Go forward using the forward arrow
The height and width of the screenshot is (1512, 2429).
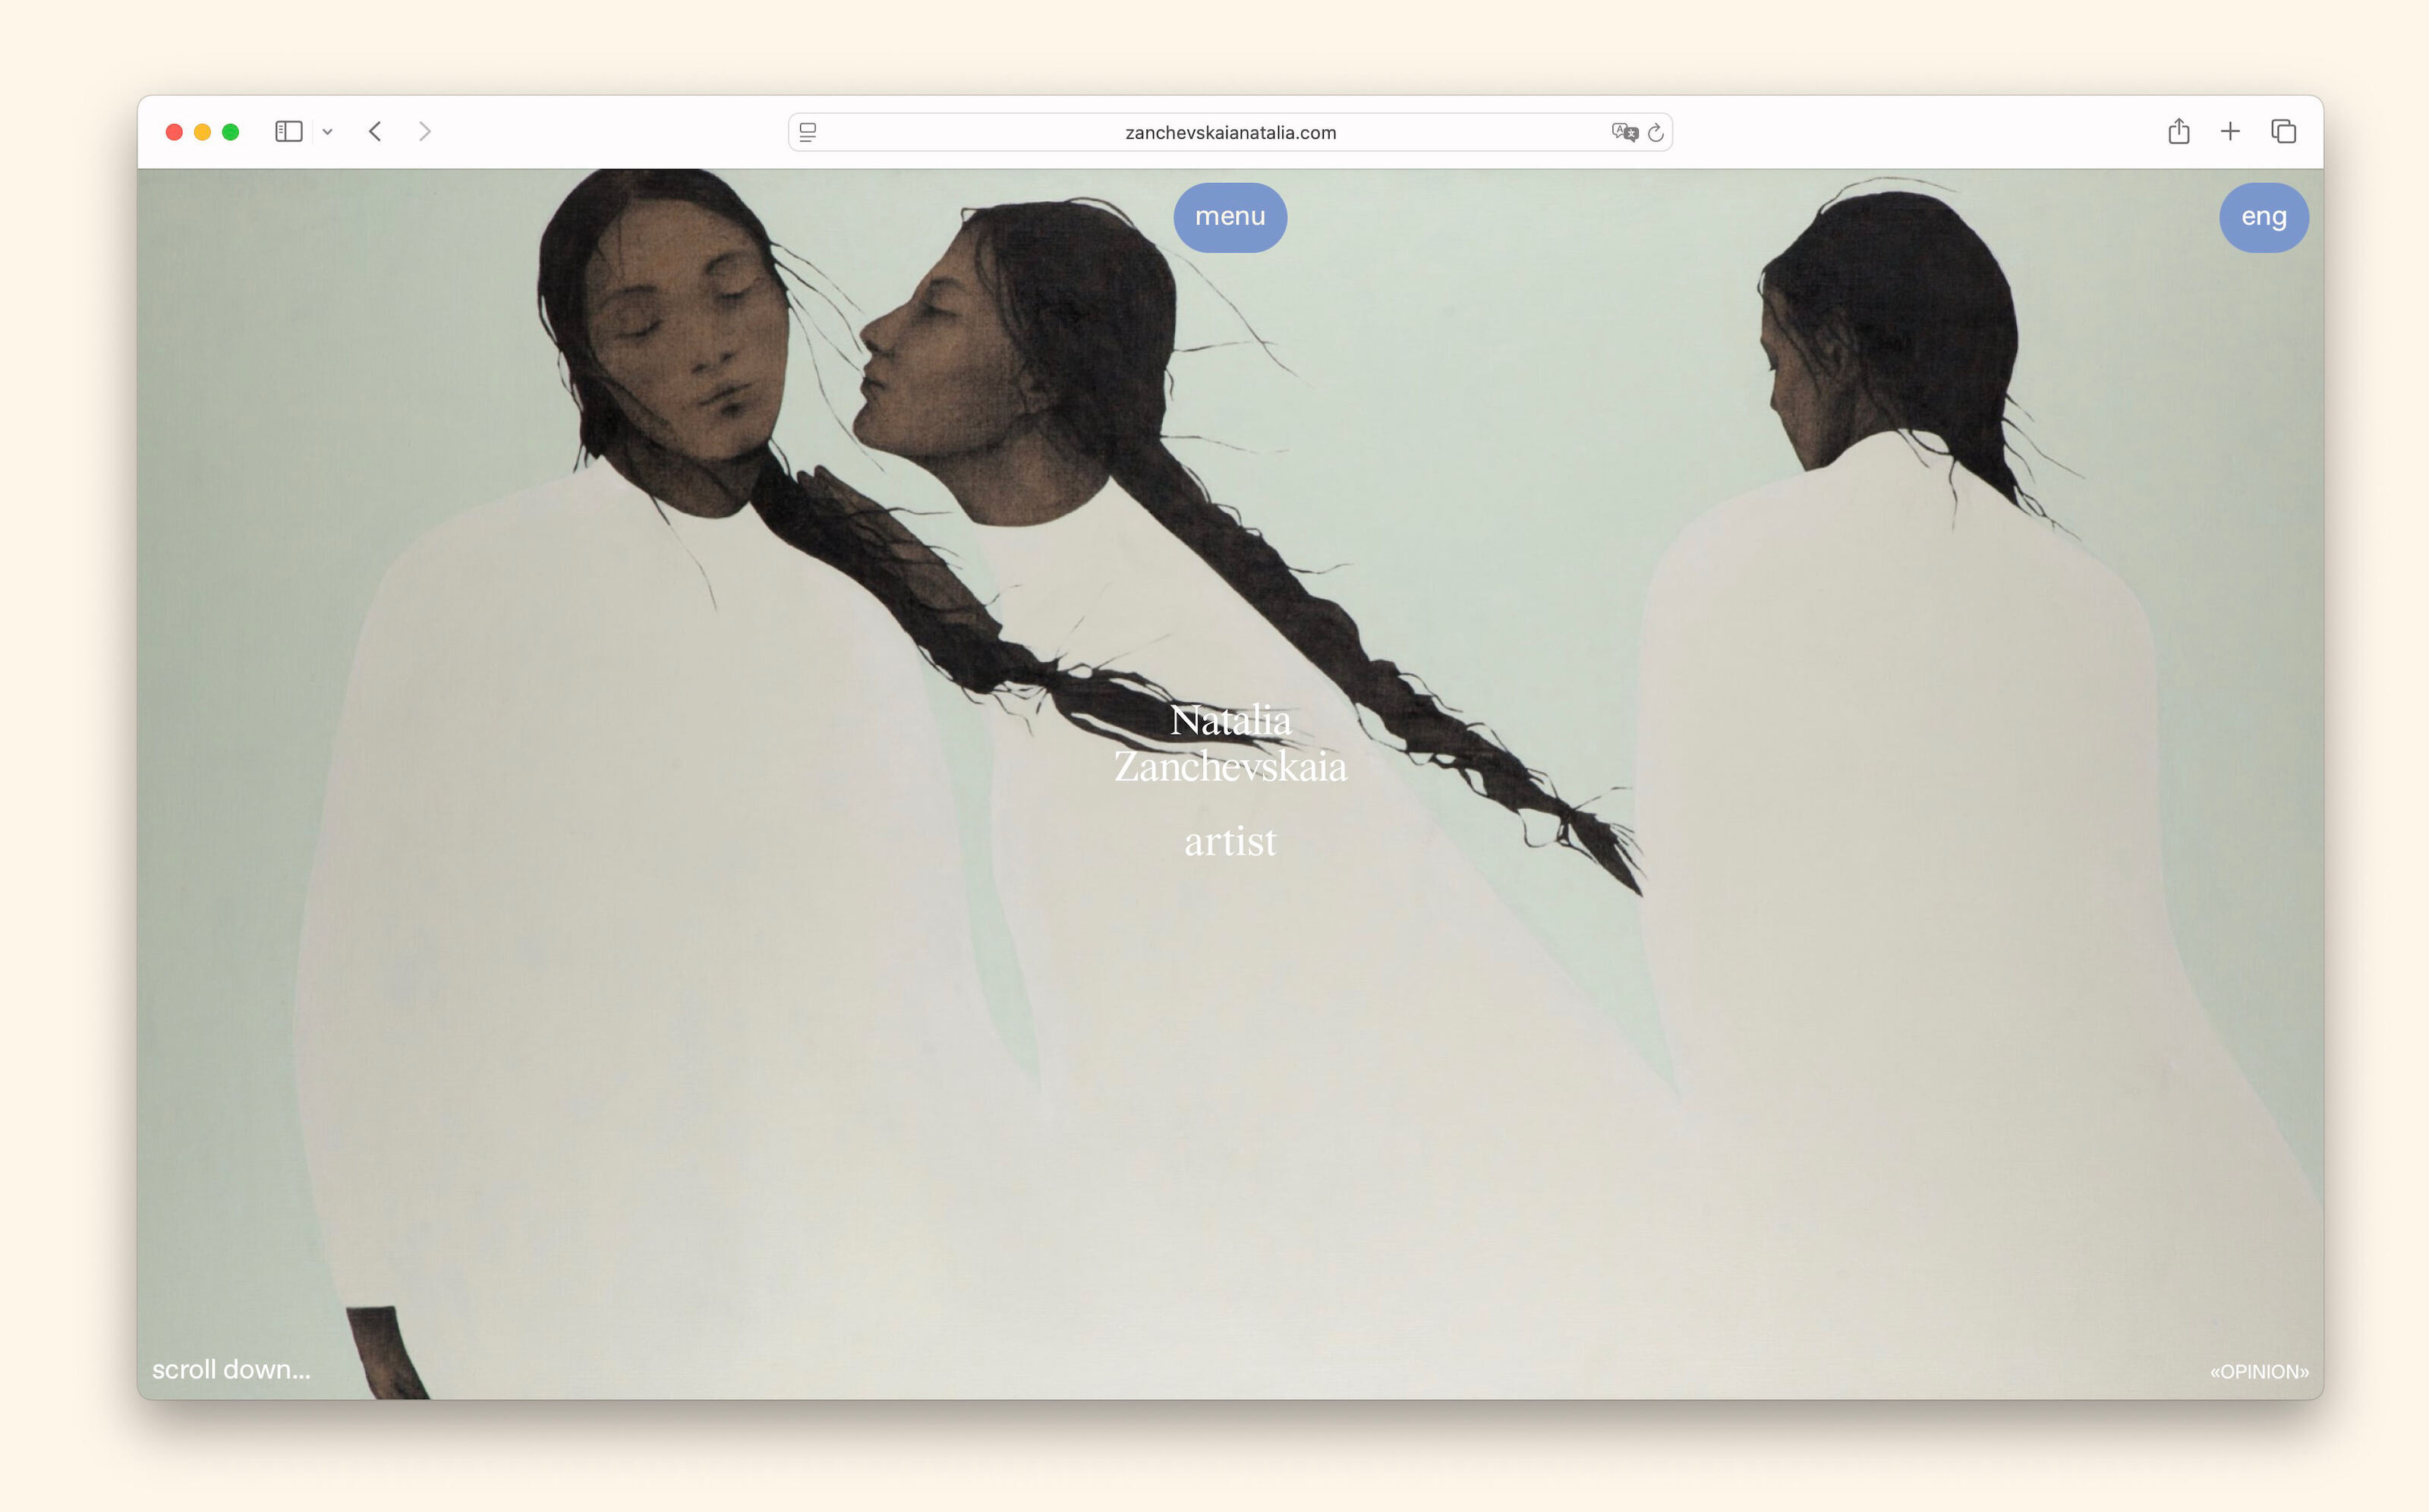[425, 132]
